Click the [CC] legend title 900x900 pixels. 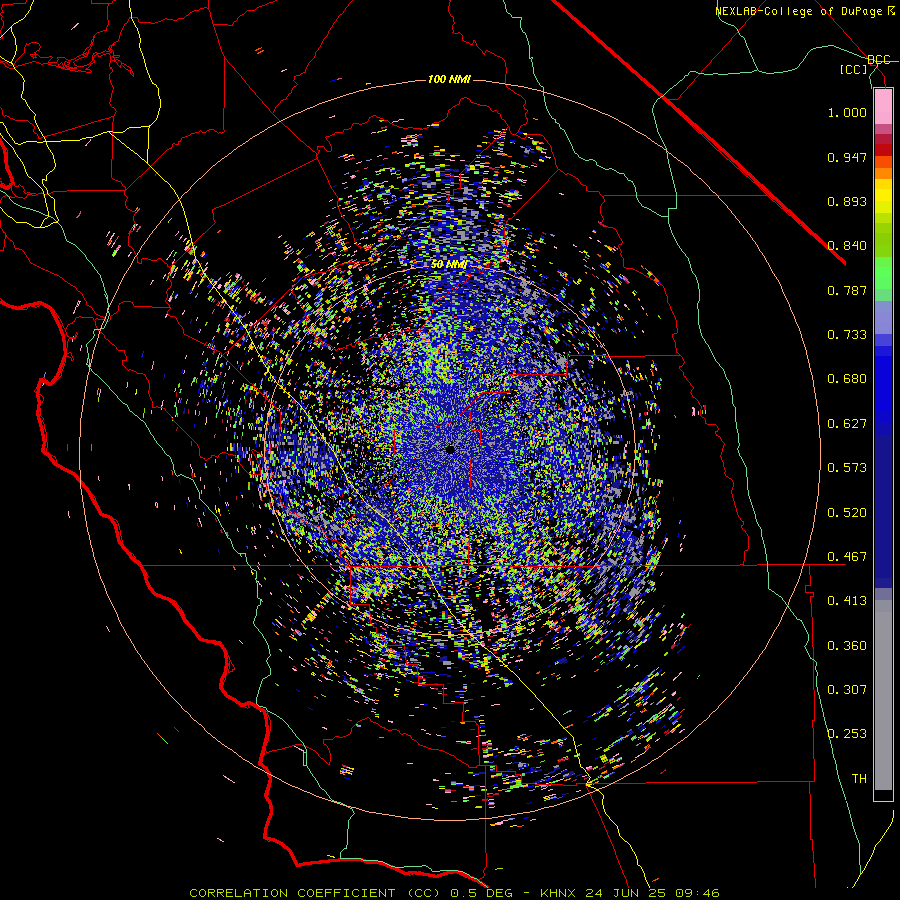point(854,69)
